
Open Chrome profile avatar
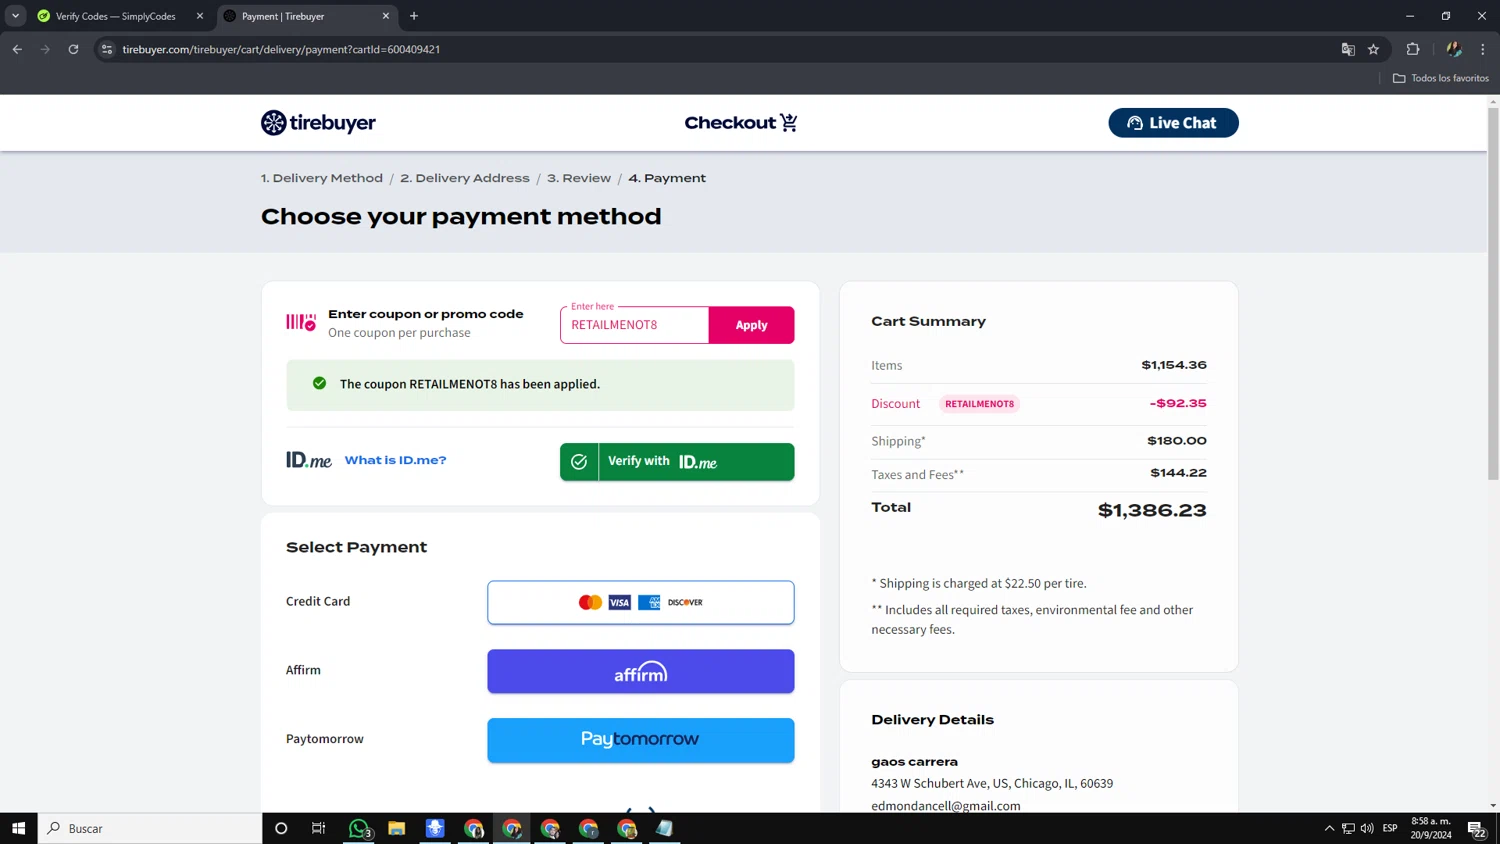pos(1454,49)
